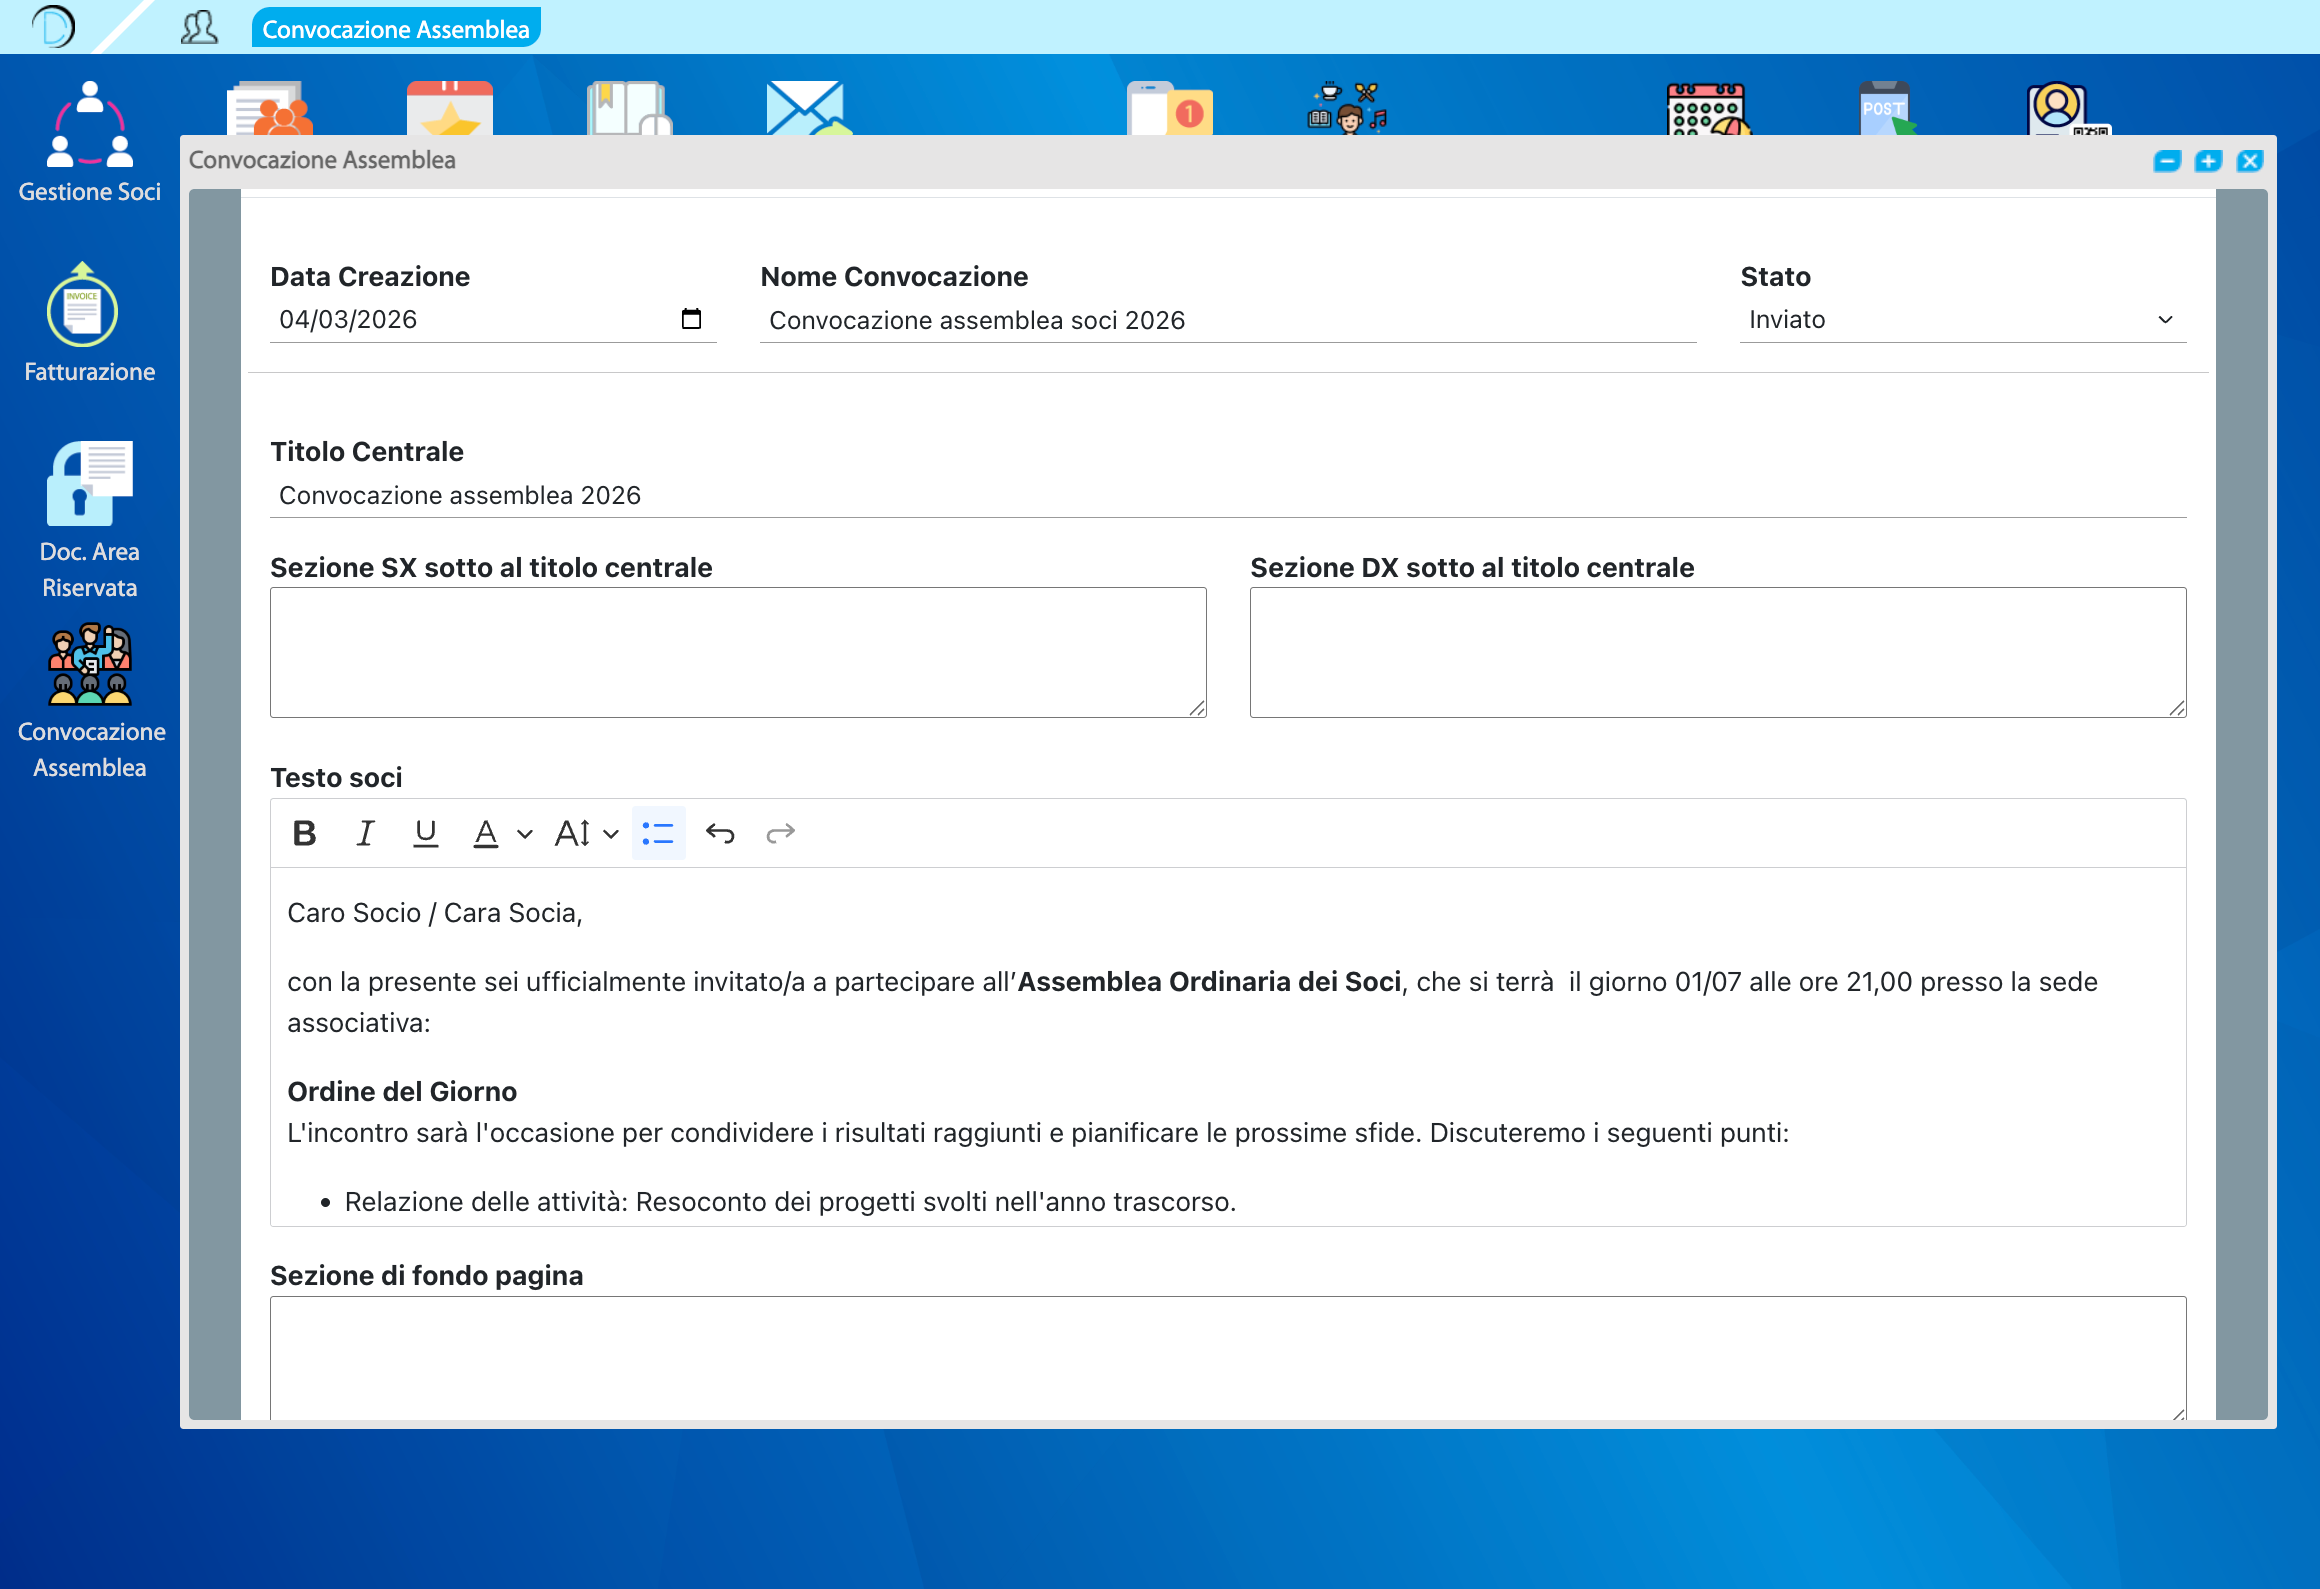The height and width of the screenshot is (1589, 2320).
Task: Open the person with hobbies desktop icon
Action: pos(1348,108)
